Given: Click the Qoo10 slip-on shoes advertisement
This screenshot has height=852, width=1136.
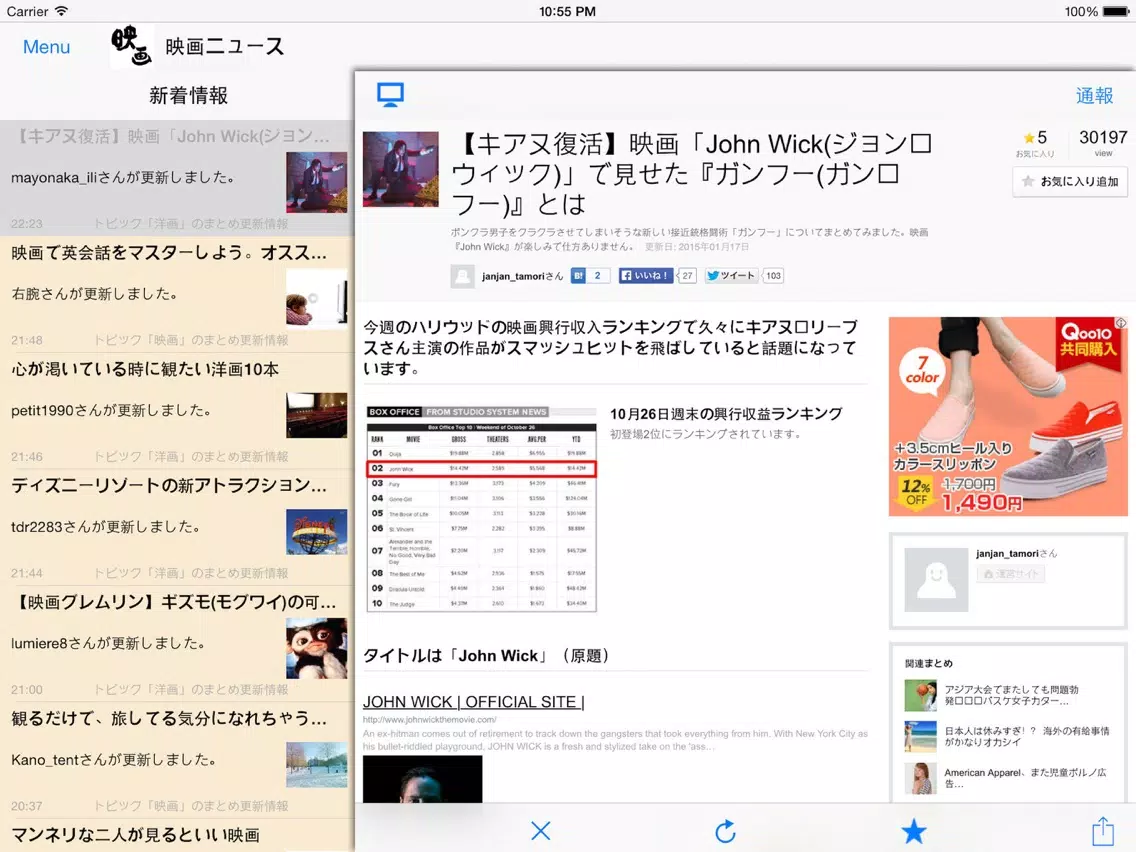Looking at the screenshot, I should tap(1008, 417).
